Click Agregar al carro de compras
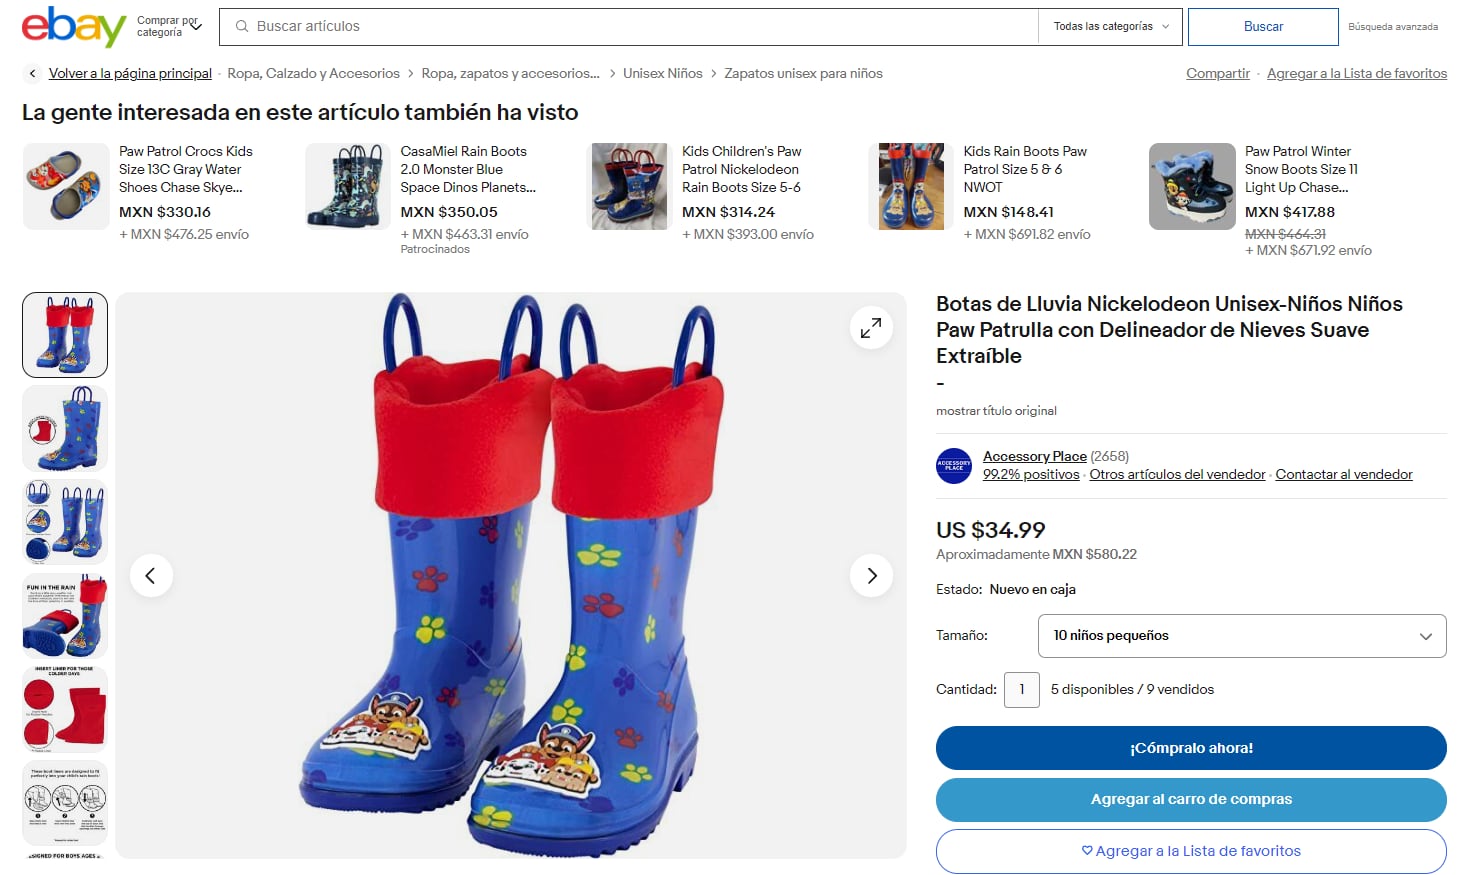 (1191, 799)
